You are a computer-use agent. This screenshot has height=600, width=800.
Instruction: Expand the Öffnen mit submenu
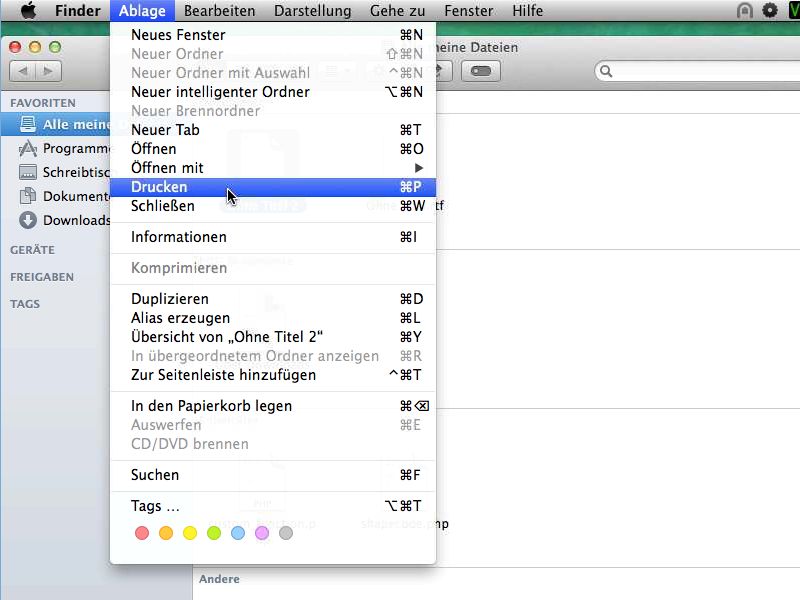click(273, 168)
